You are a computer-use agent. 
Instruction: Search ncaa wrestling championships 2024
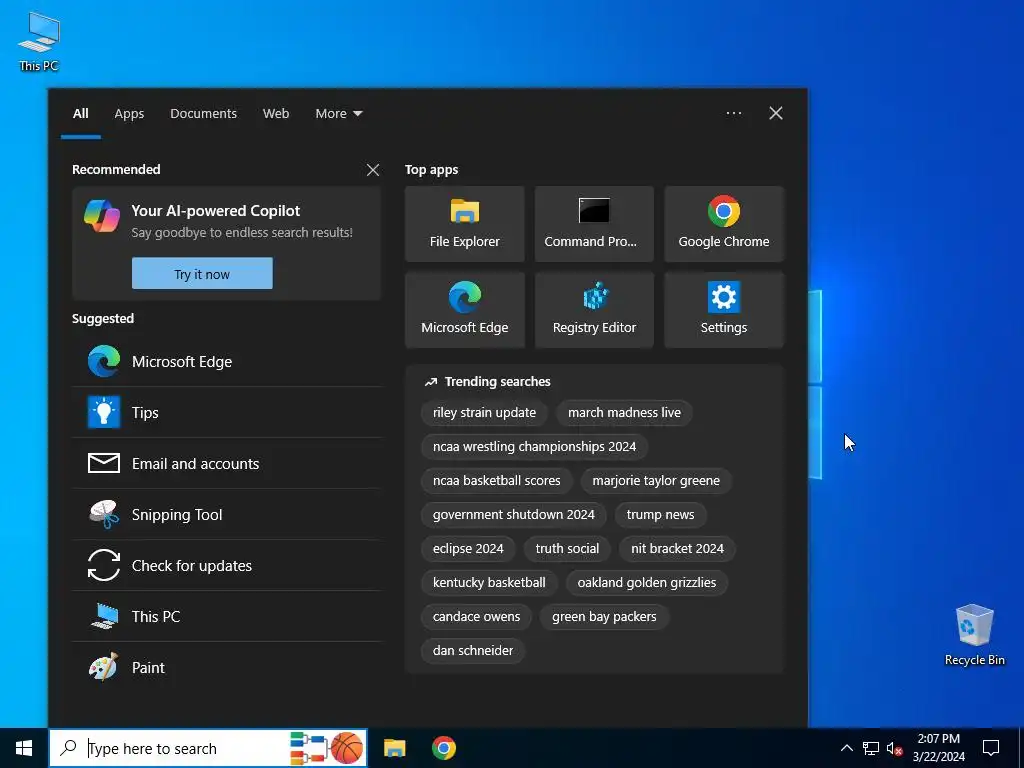[x=534, y=447]
